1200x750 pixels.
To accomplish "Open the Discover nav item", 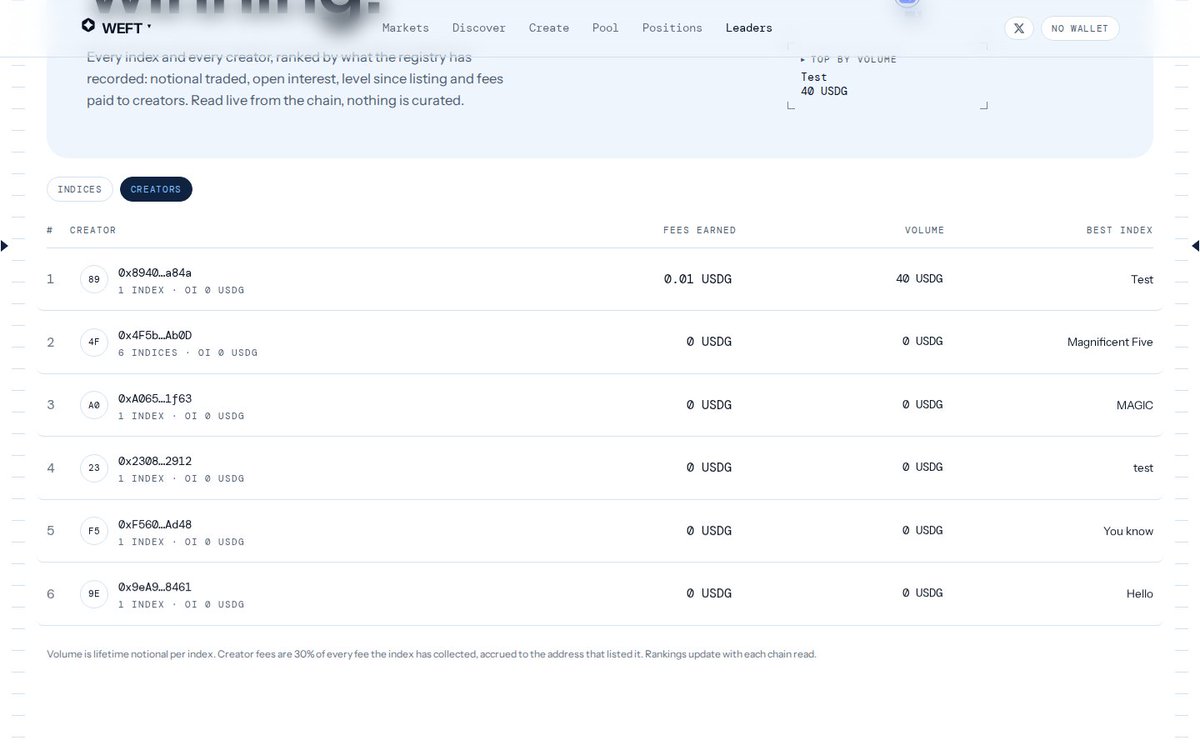I will [x=479, y=28].
